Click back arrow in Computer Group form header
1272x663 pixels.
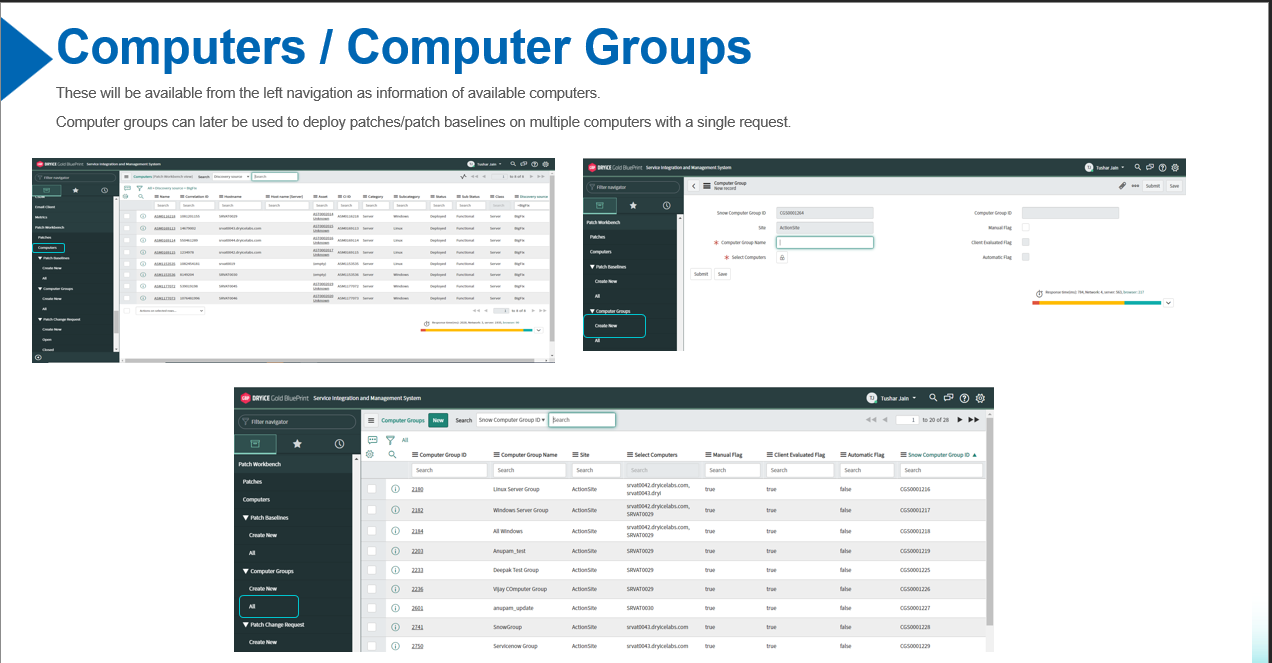tap(694, 185)
